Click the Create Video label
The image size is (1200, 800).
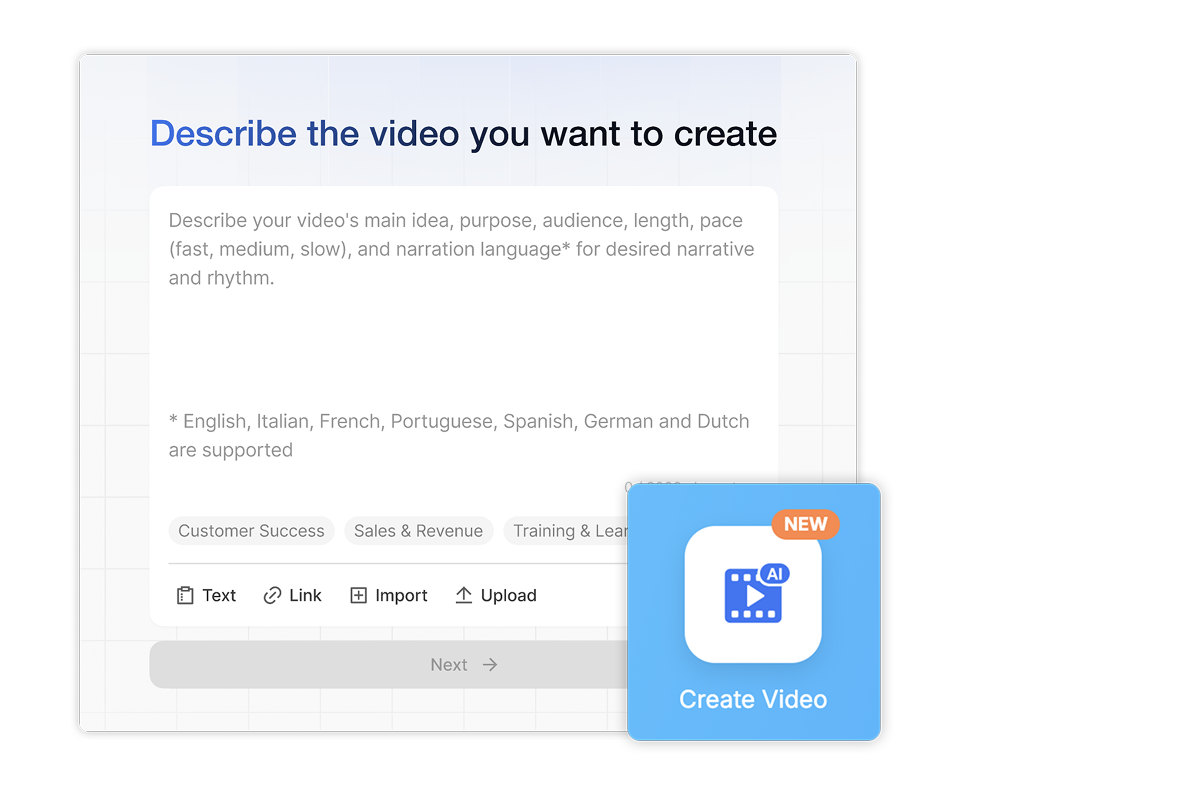point(753,699)
